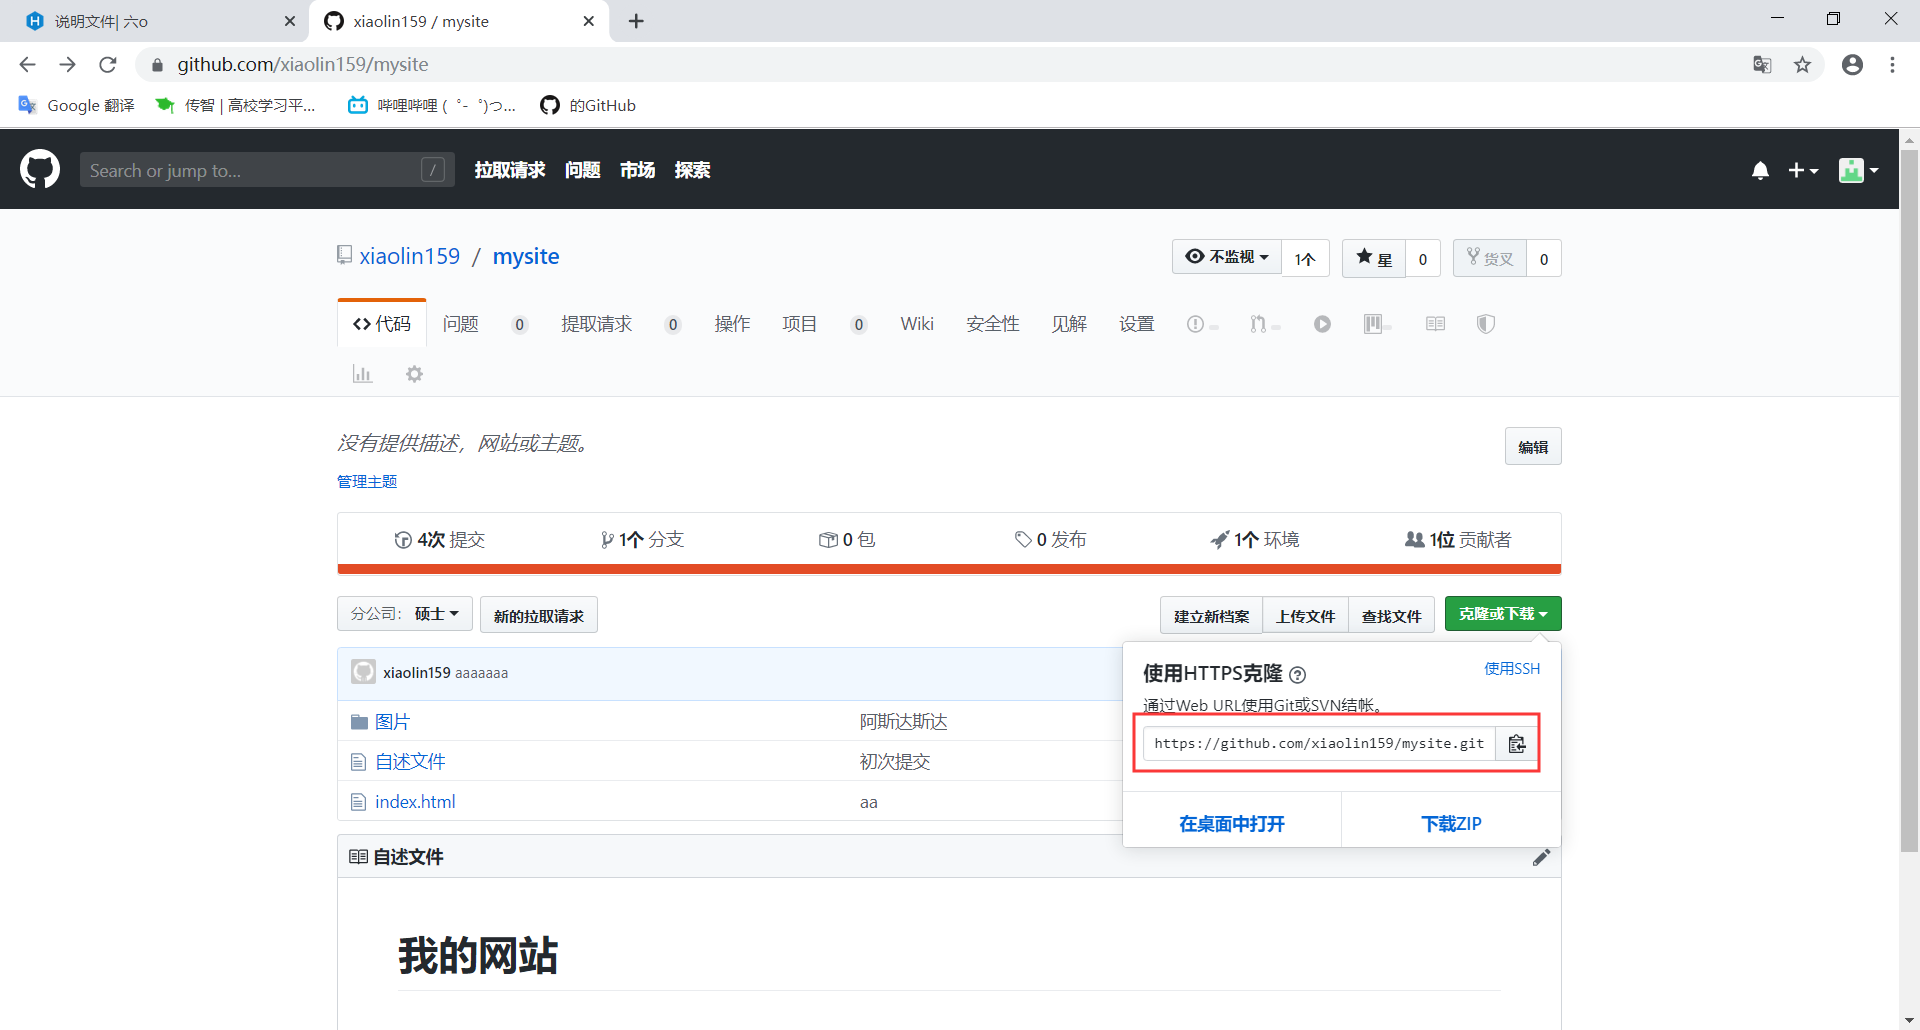Click the Chrome translate page icon
1920x1030 pixels.
1762,65
